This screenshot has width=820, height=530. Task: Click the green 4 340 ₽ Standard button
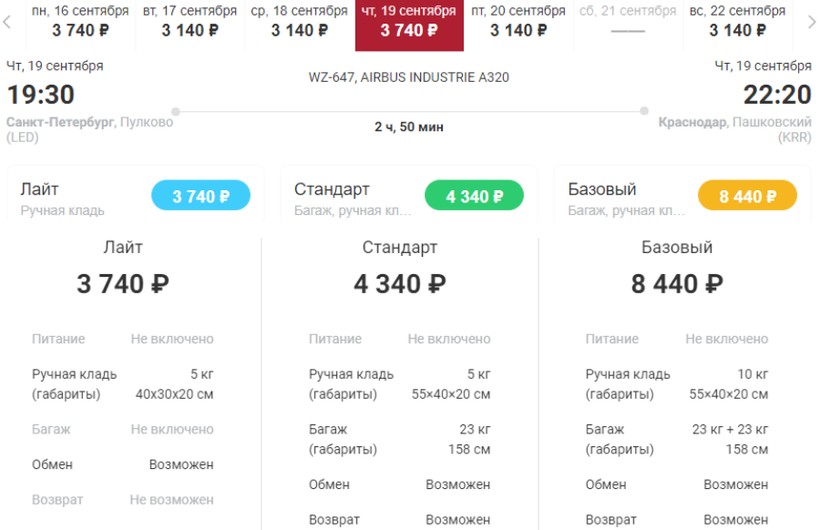point(474,196)
